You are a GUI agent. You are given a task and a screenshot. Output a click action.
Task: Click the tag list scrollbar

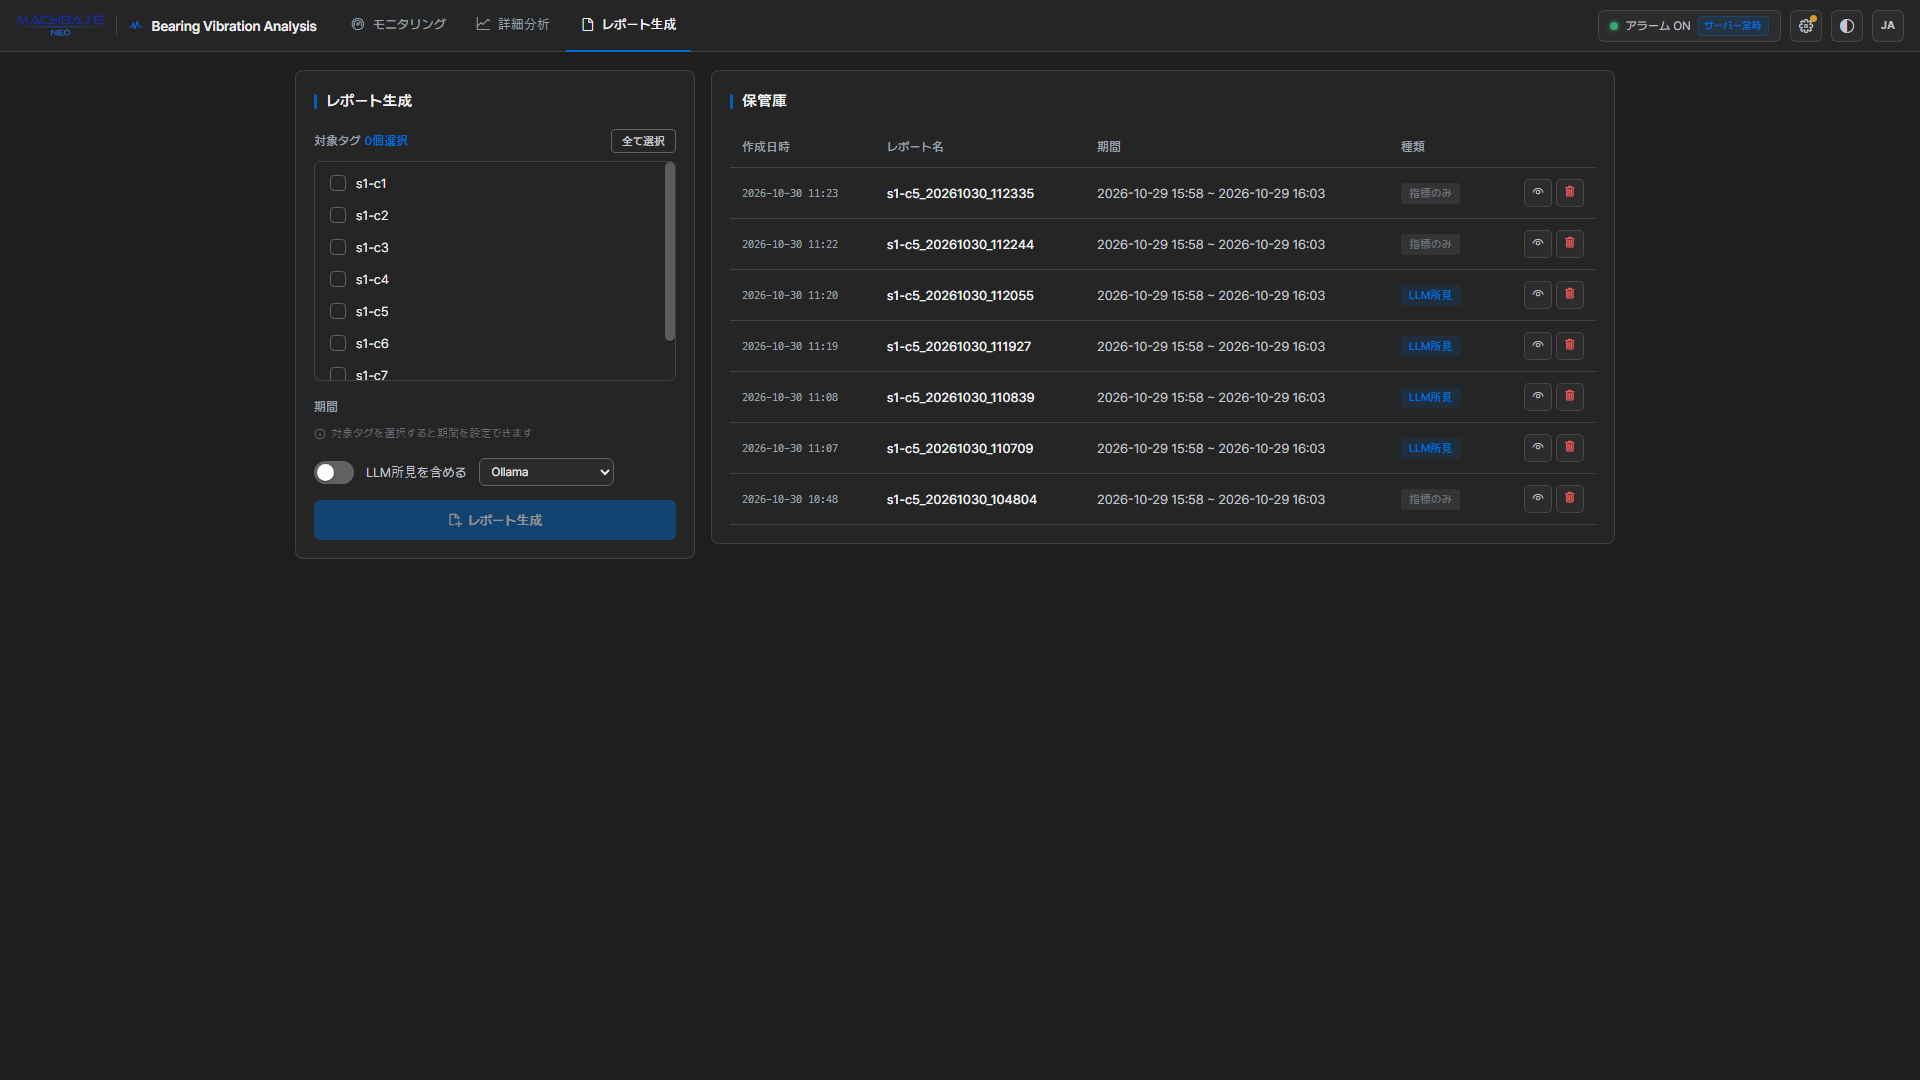[x=670, y=252]
